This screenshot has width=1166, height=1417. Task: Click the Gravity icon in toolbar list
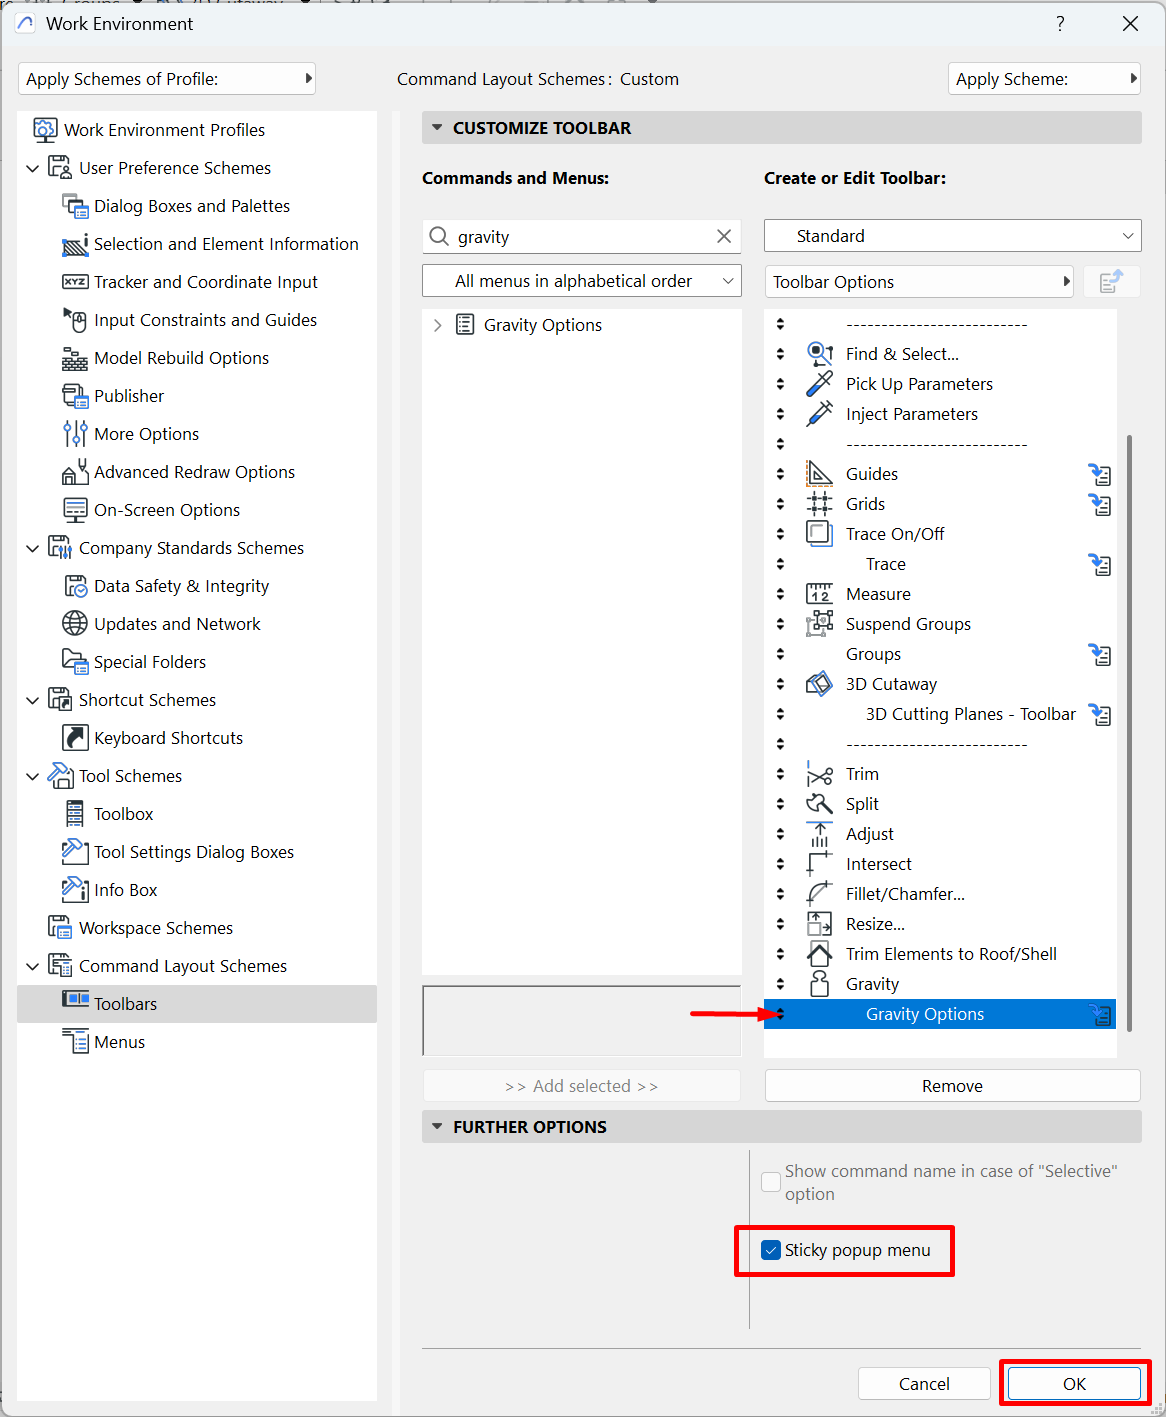tap(819, 984)
